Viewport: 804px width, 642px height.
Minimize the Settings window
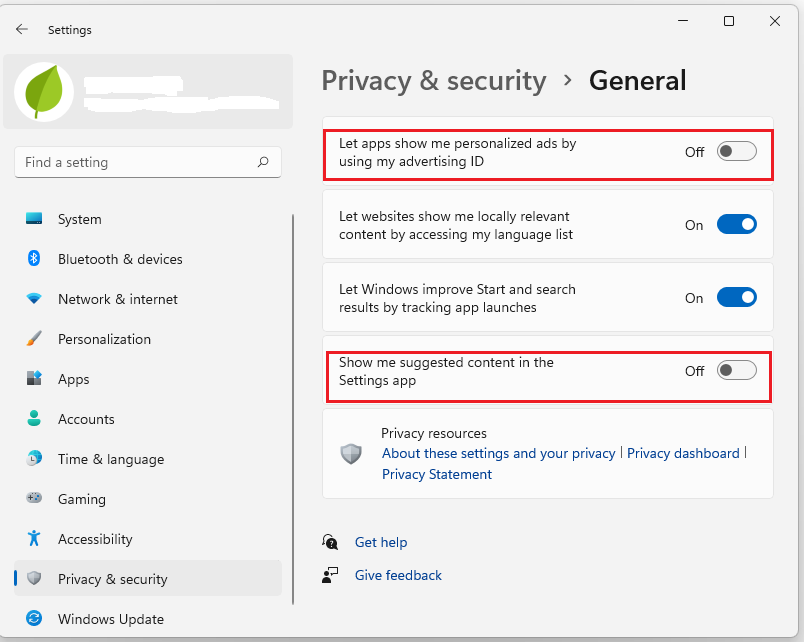coord(683,21)
